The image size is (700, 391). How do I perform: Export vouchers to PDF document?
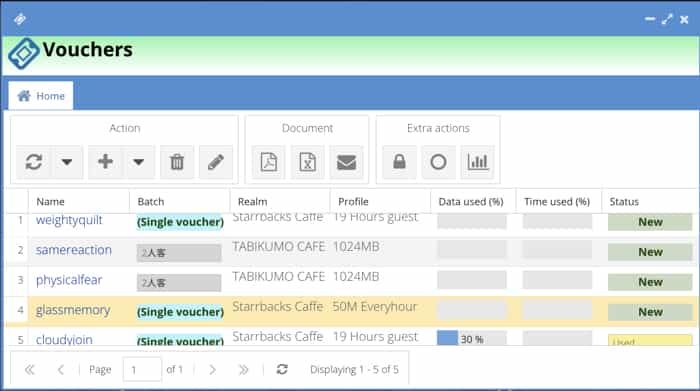[x=269, y=162]
